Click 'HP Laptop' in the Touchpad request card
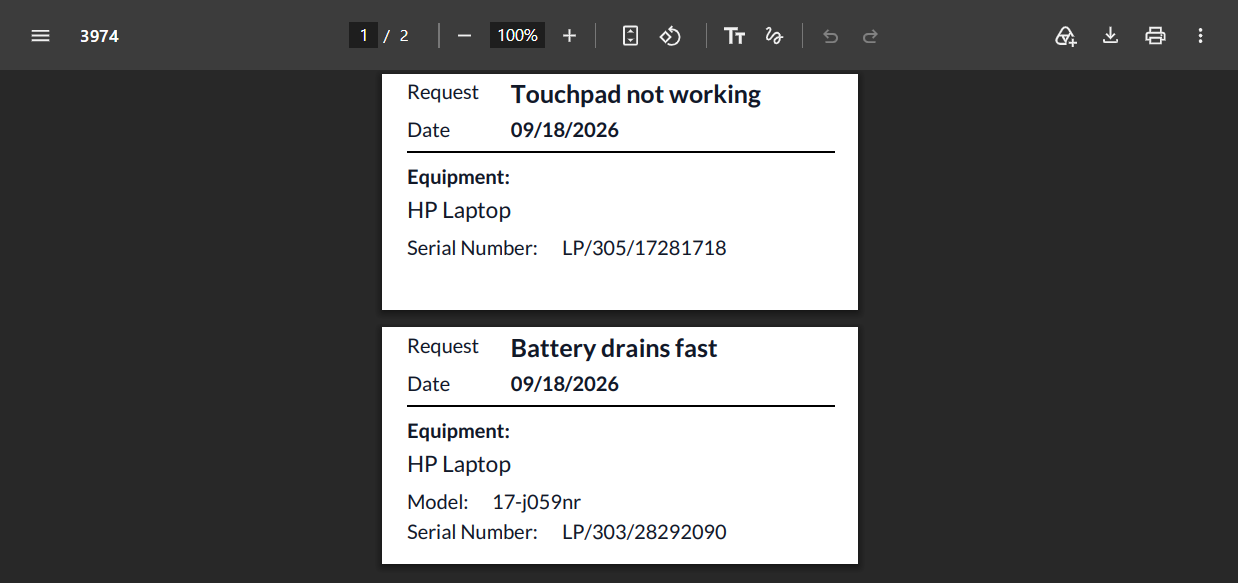Image resolution: width=1238 pixels, height=583 pixels. tap(459, 211)
